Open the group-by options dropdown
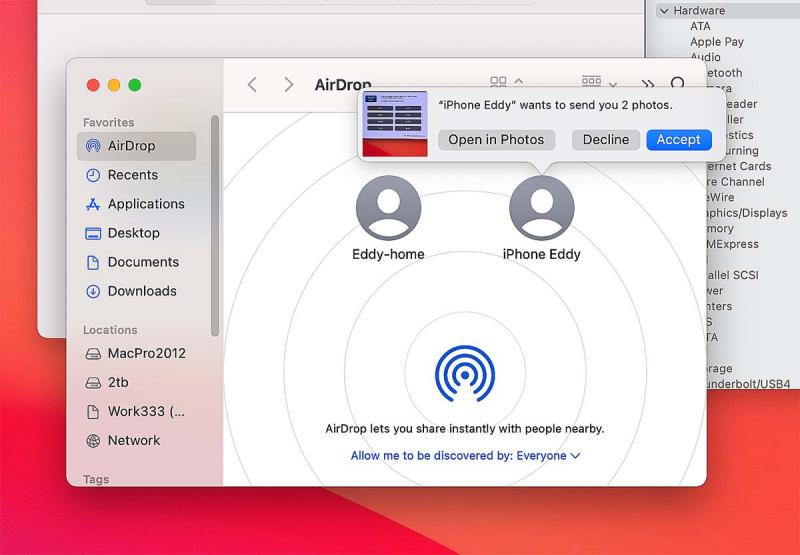The height and width of the screenshot is (555, 800). (x=599, y=82)
